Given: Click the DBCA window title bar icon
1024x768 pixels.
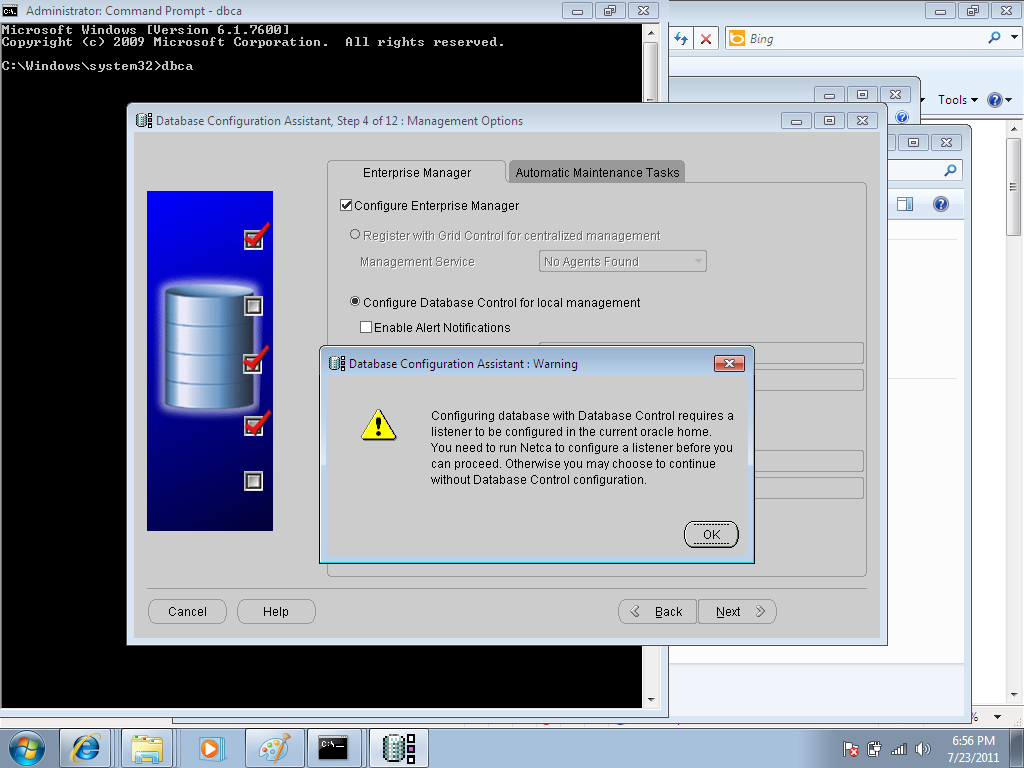Looking at the screenshot, I should pos(144,121).
